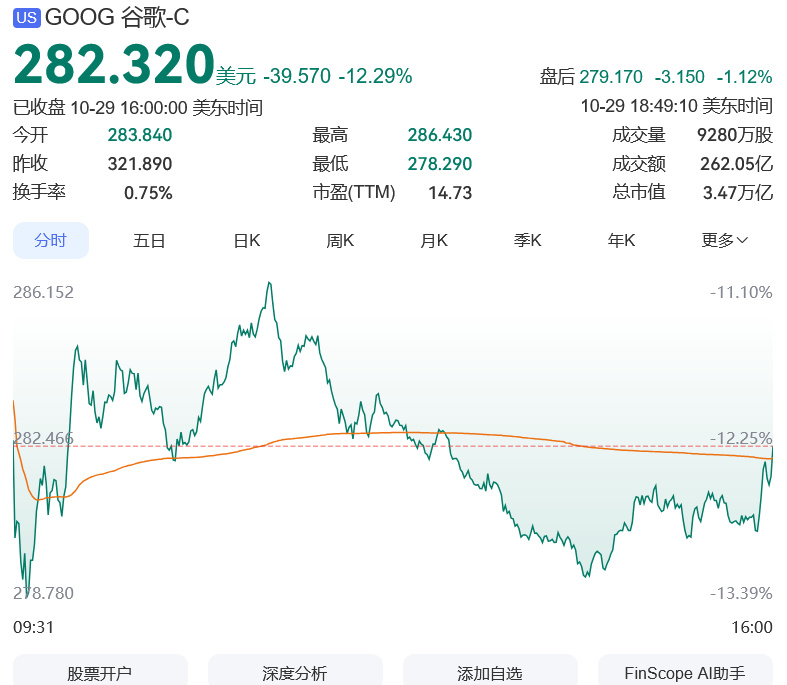Click the 最高 value 286.430
787x685 pixels.
pos(440,135)
